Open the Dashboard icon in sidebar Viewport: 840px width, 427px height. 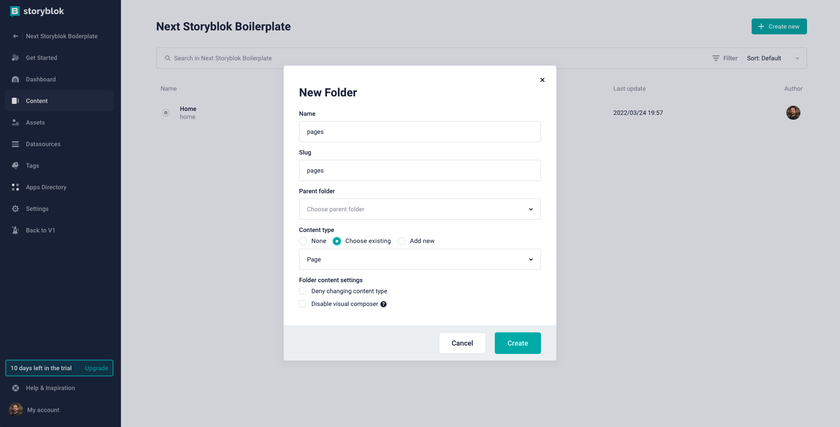click(x=15, y=79)
